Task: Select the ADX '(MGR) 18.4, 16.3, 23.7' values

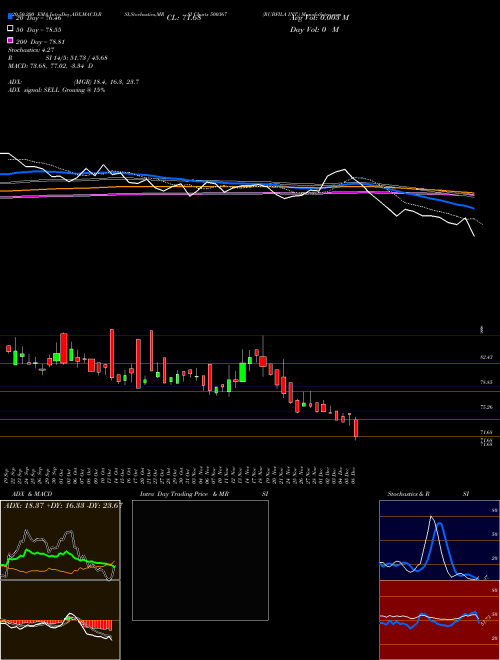Action: coord(106,82)
